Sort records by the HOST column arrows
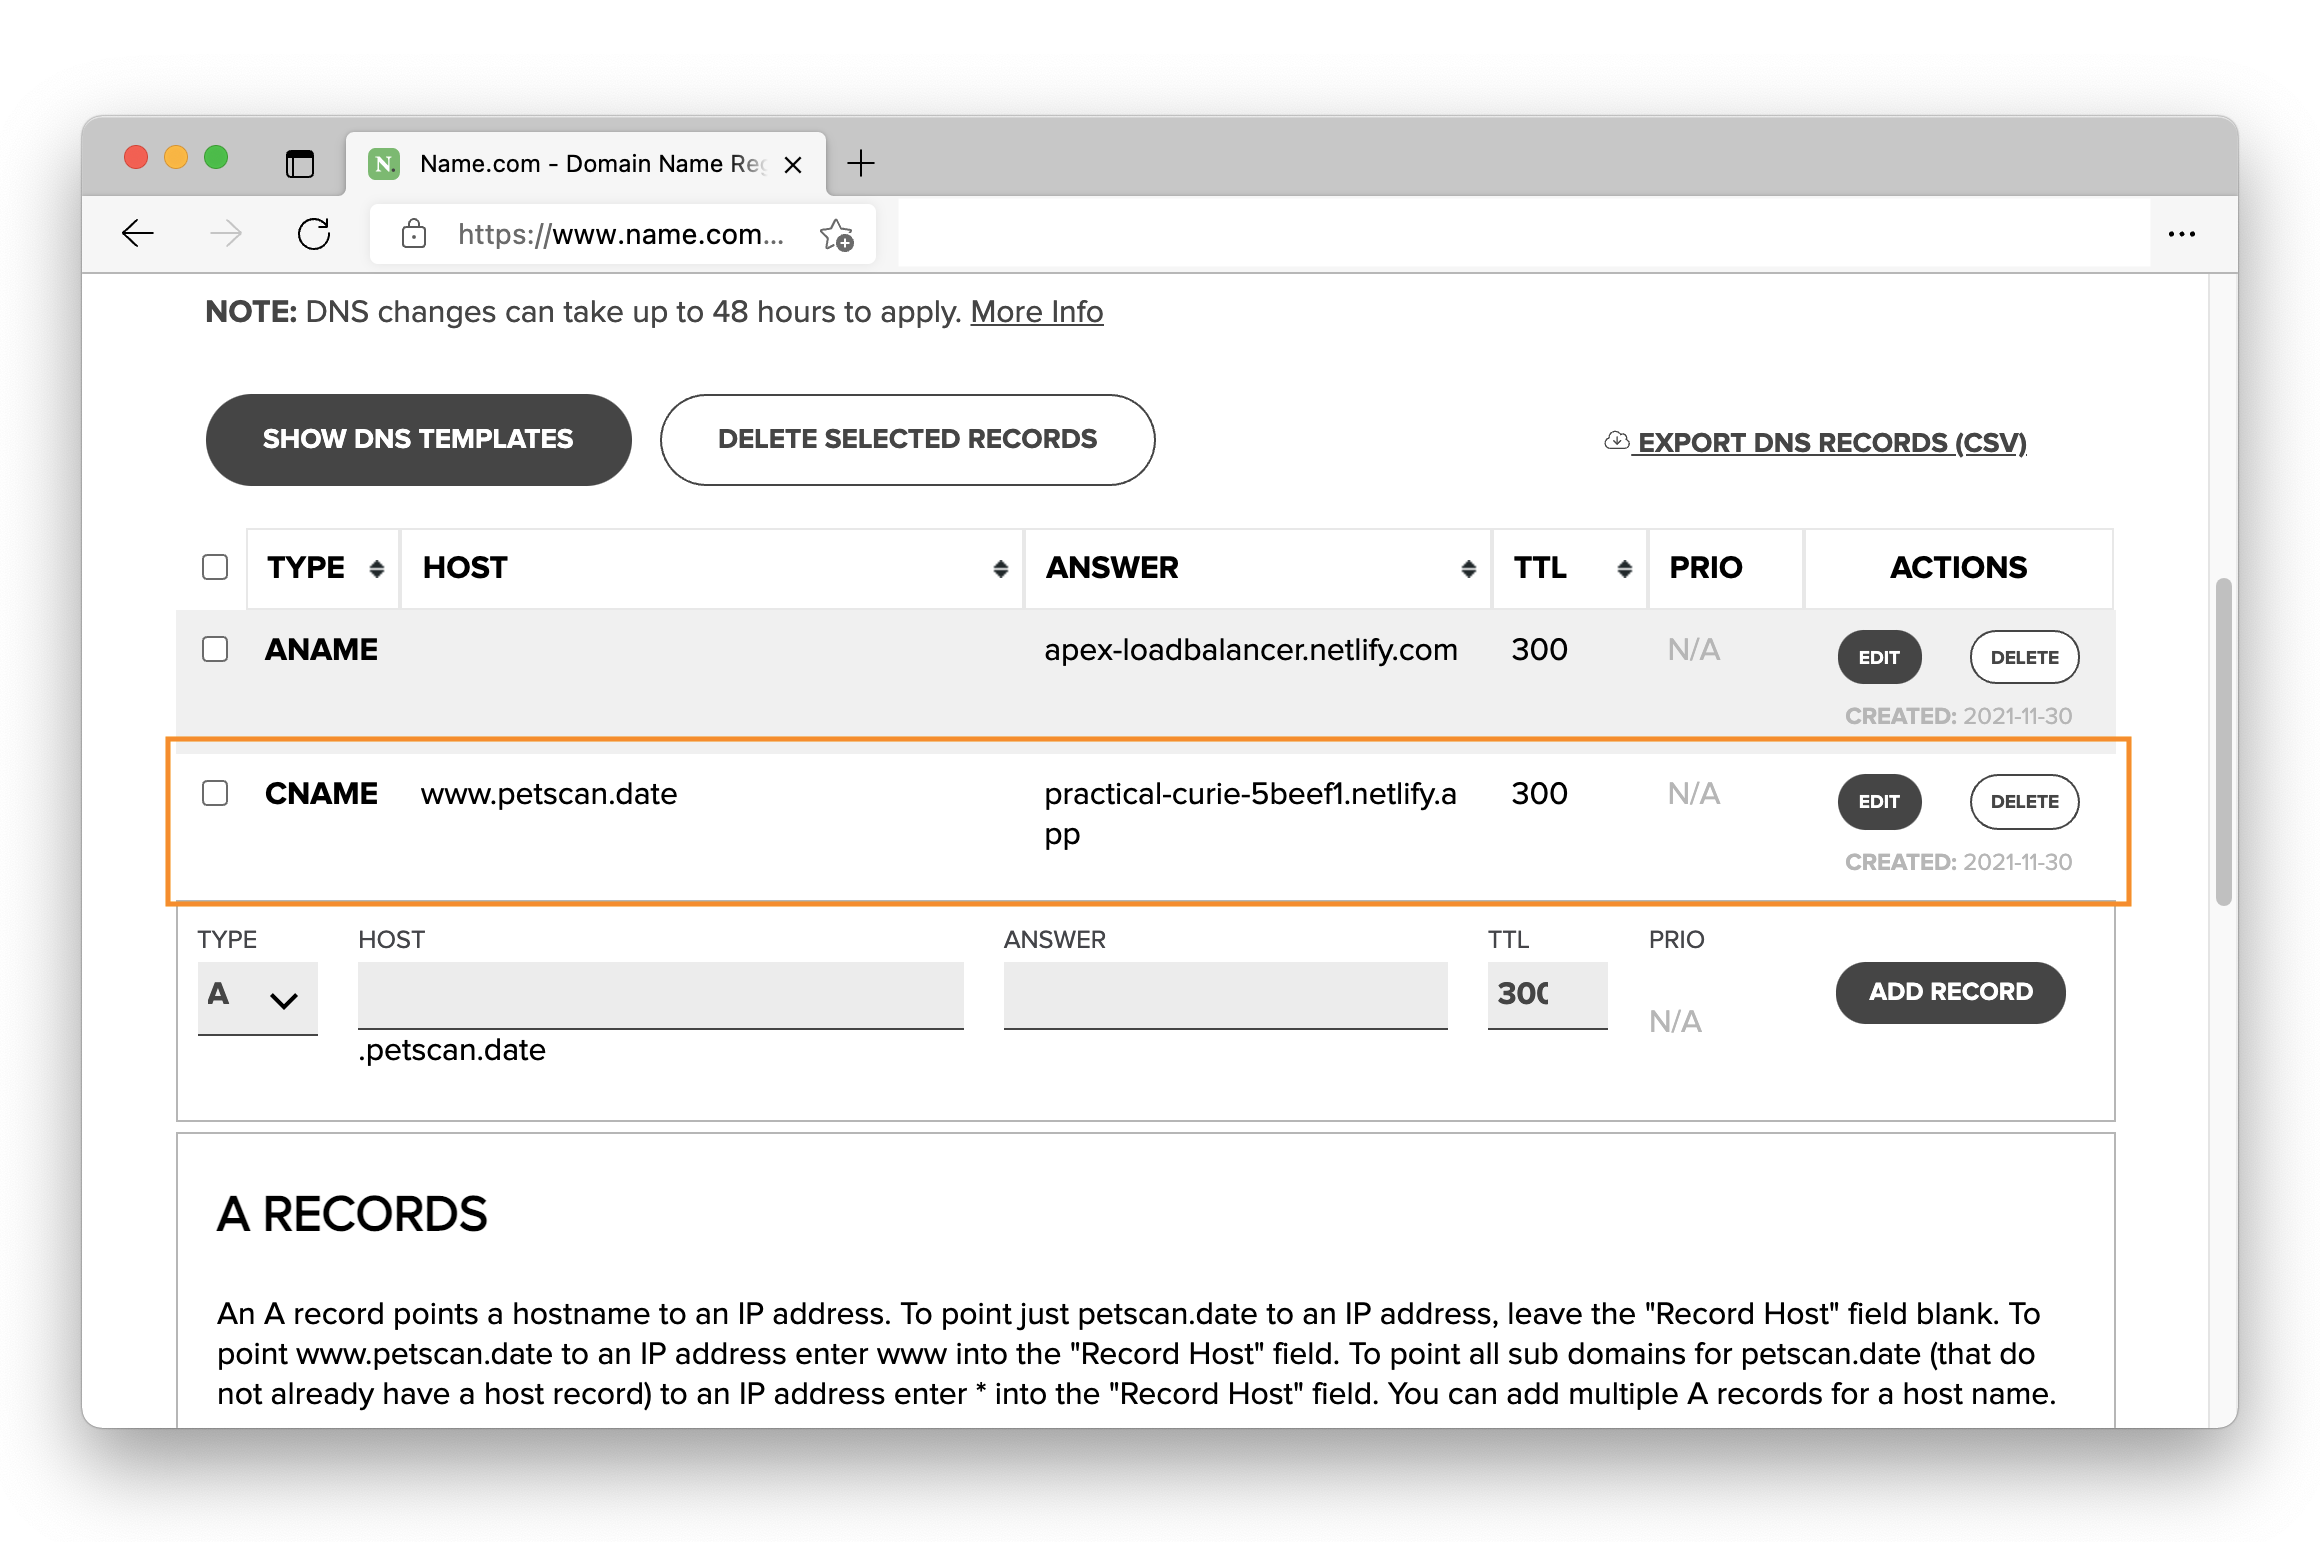 (x=1000, y=569)
